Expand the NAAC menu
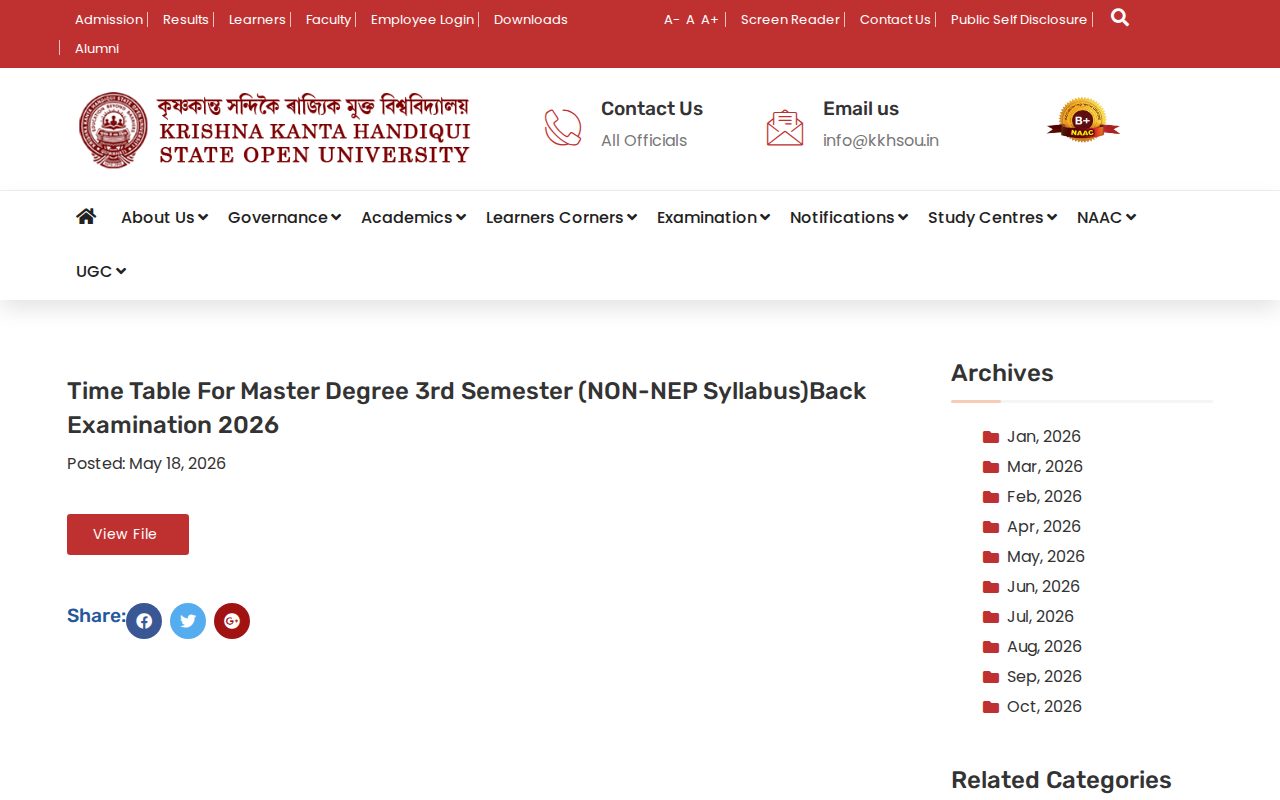The image size is (1280, 800). click(x=1106, y=217)
